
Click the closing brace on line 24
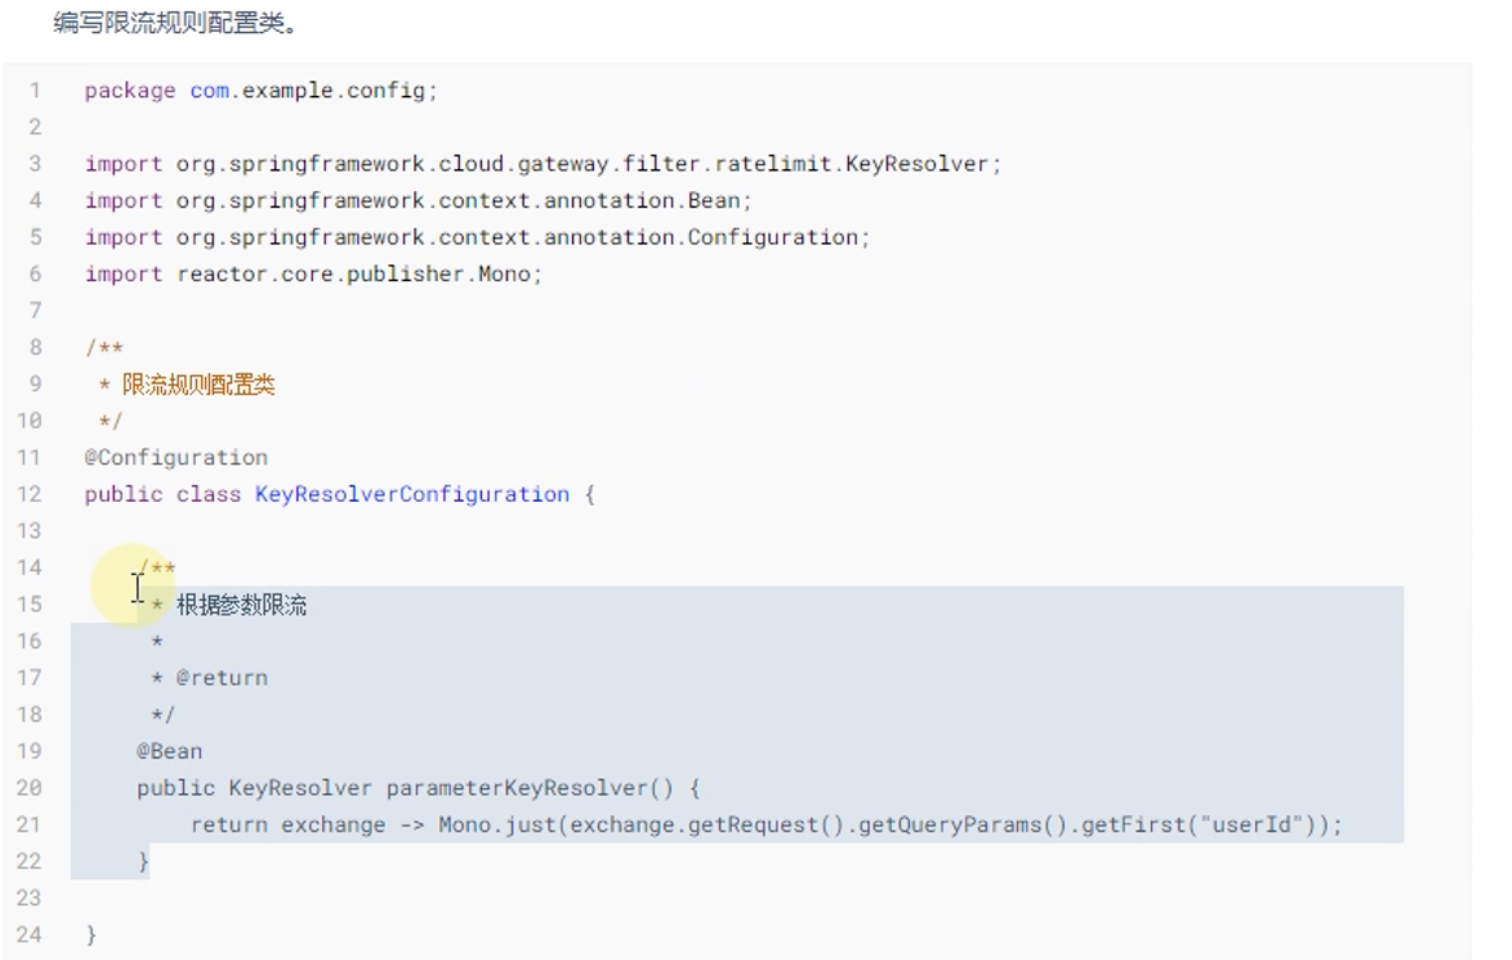click(x=91, y=935)
